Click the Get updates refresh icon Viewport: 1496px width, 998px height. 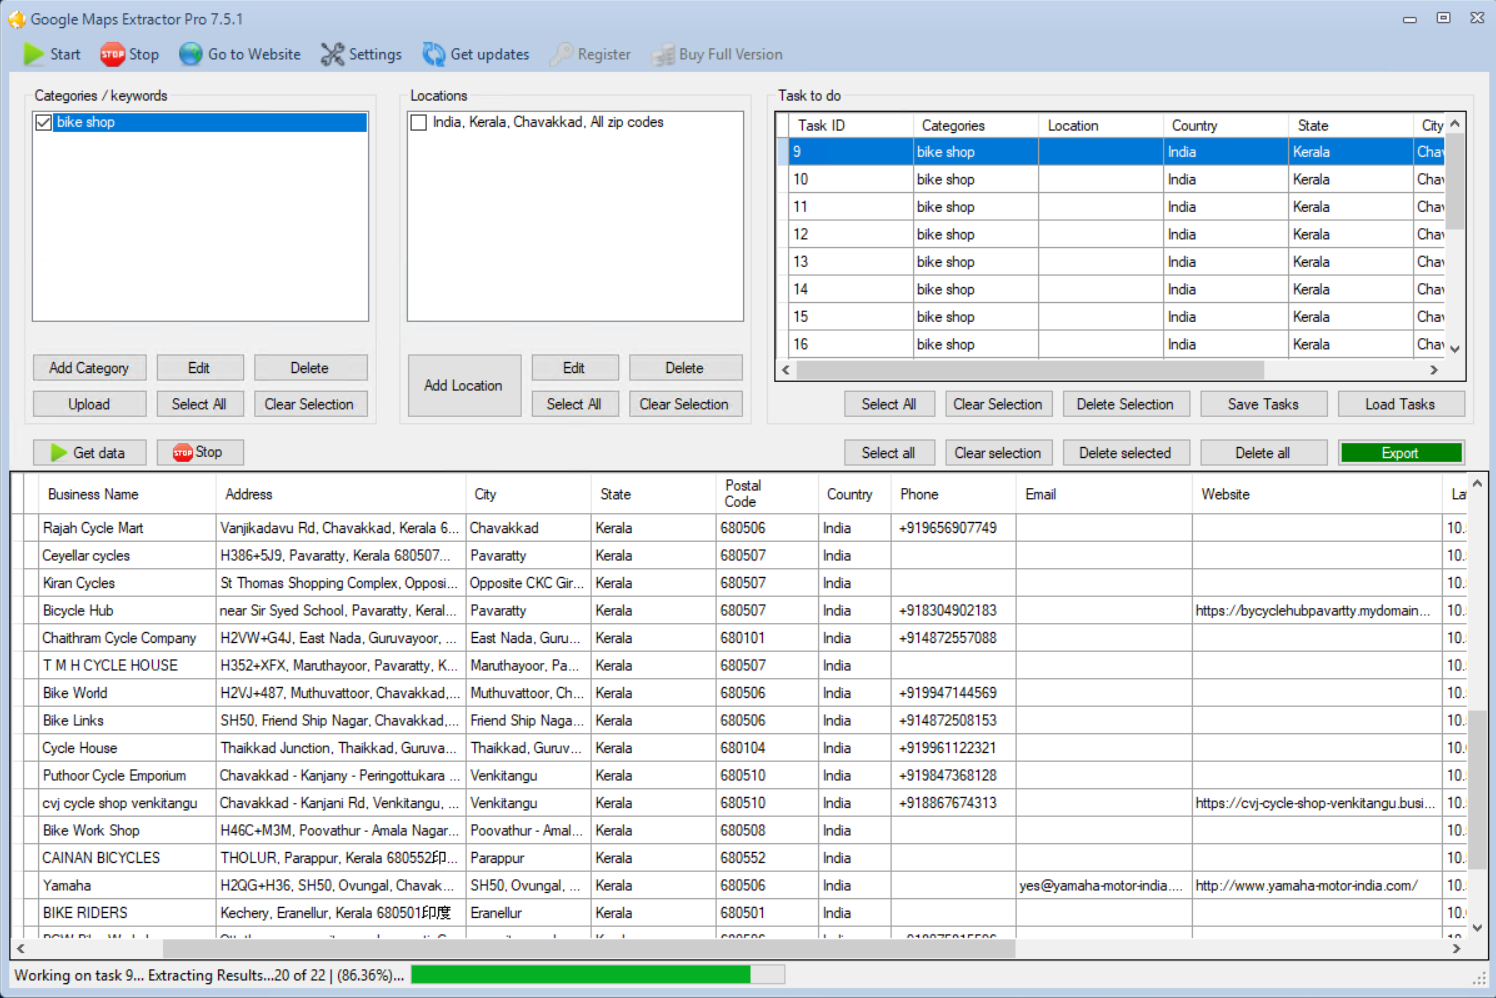pyautogui.click(x=434, y=54)
